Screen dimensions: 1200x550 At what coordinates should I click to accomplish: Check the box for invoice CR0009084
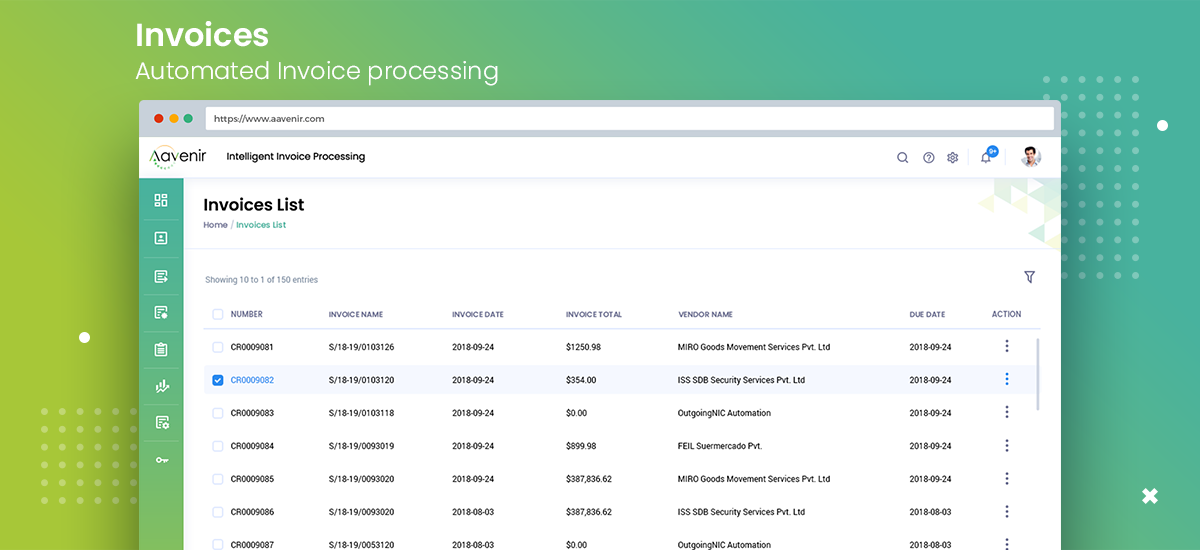(x=218, y=446)
